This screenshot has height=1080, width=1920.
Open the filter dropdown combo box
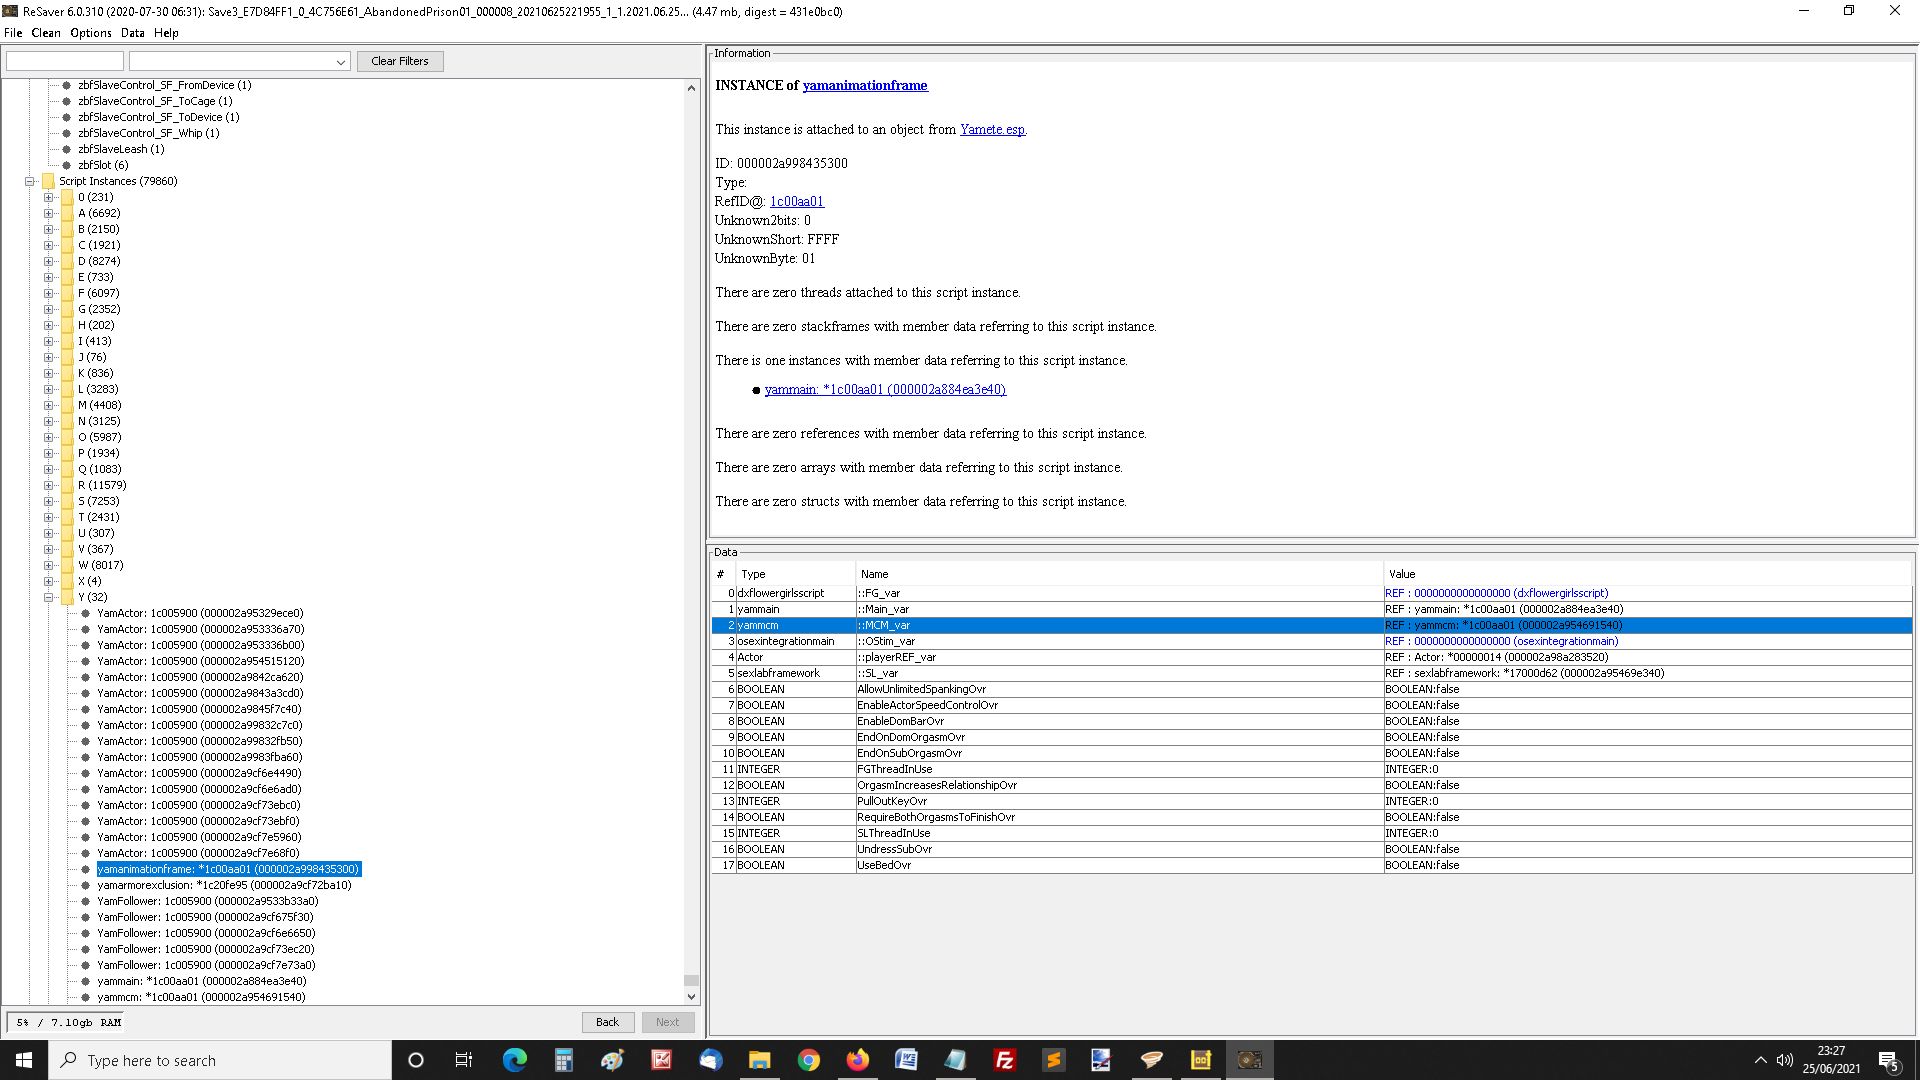(x=240, y=61)
